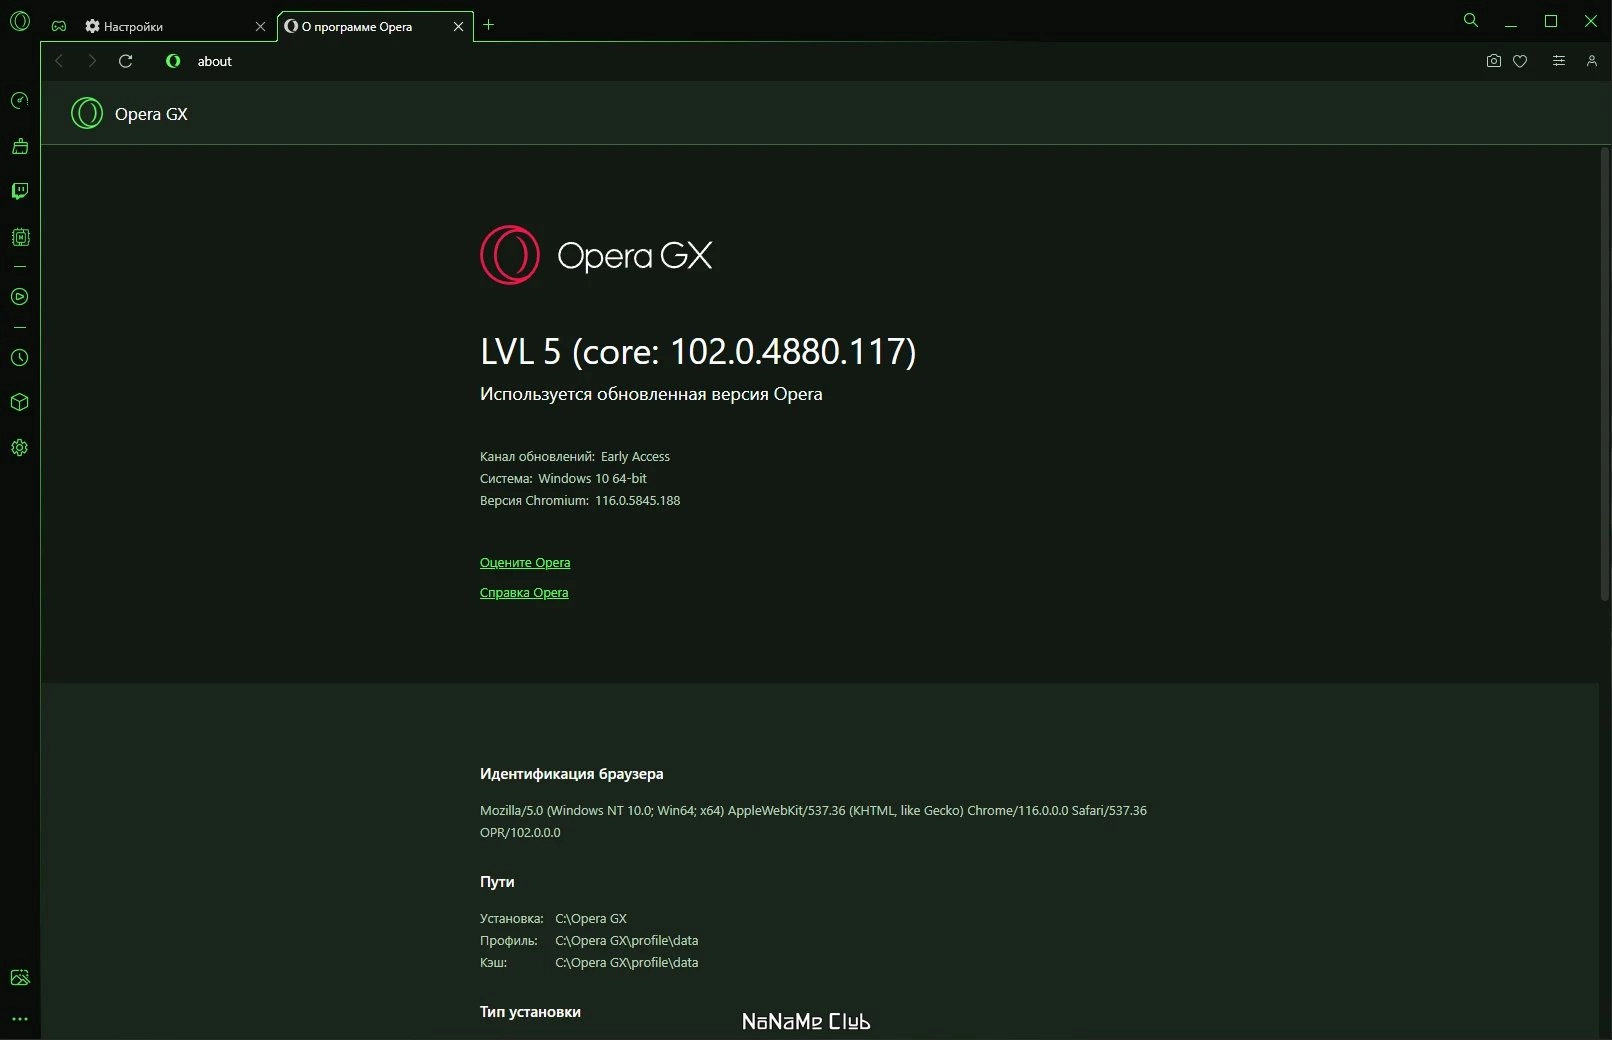Go back to previous page

(59, 61)
